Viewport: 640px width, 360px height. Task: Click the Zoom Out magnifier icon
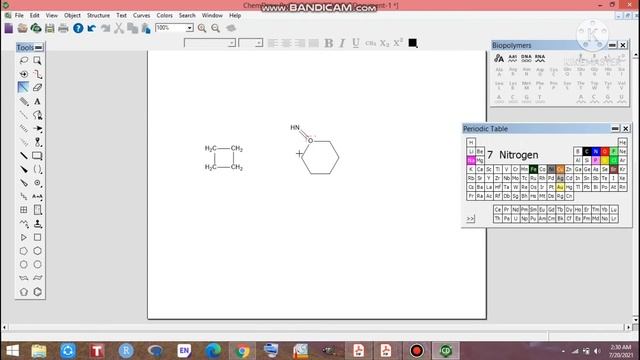[216, 28]
